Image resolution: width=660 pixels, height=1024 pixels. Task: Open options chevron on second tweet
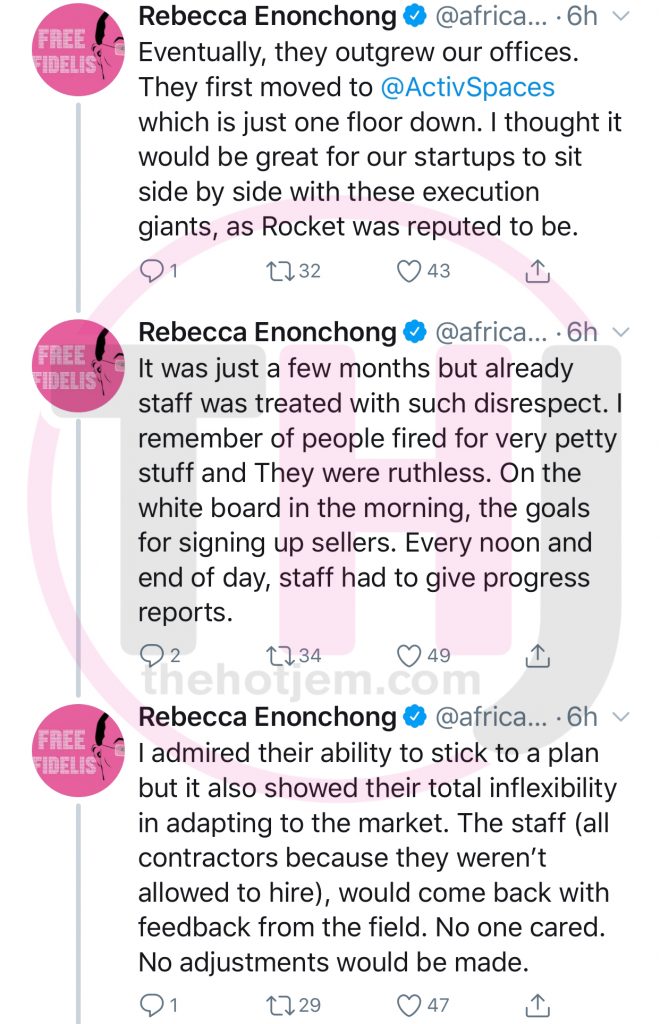click(621, 332)
